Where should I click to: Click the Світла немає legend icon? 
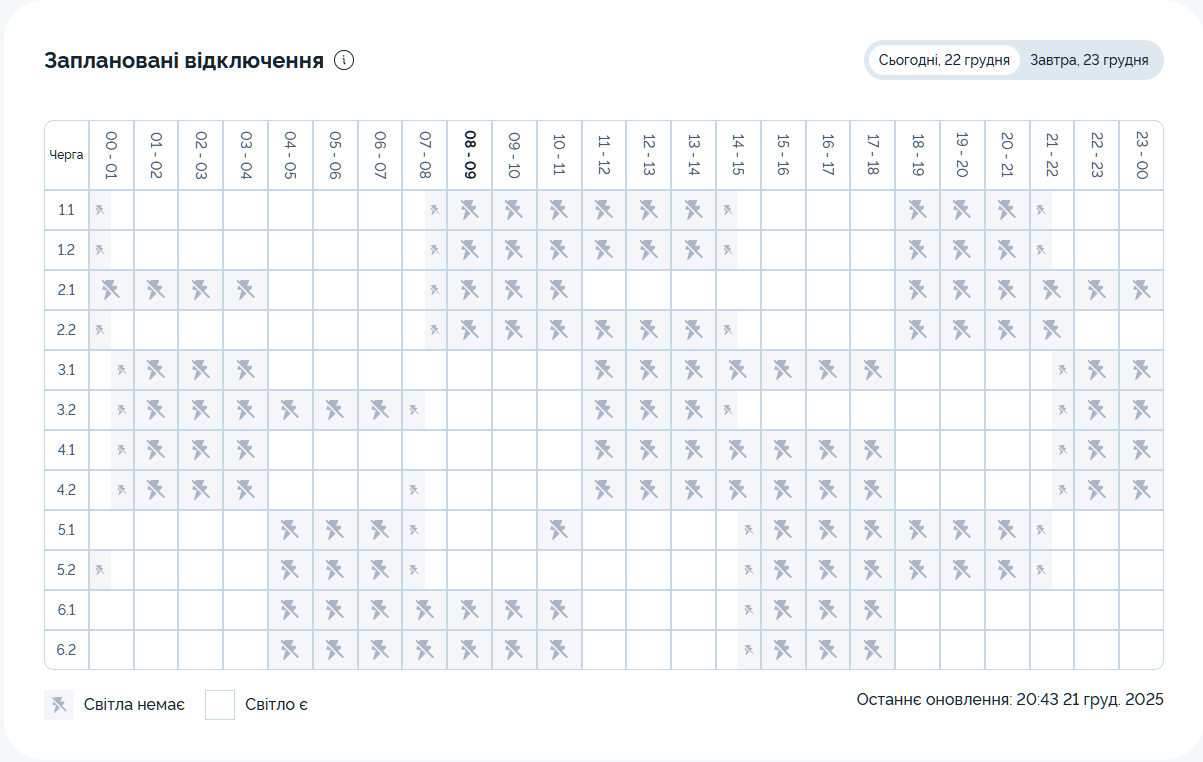(x=59, y=705)
